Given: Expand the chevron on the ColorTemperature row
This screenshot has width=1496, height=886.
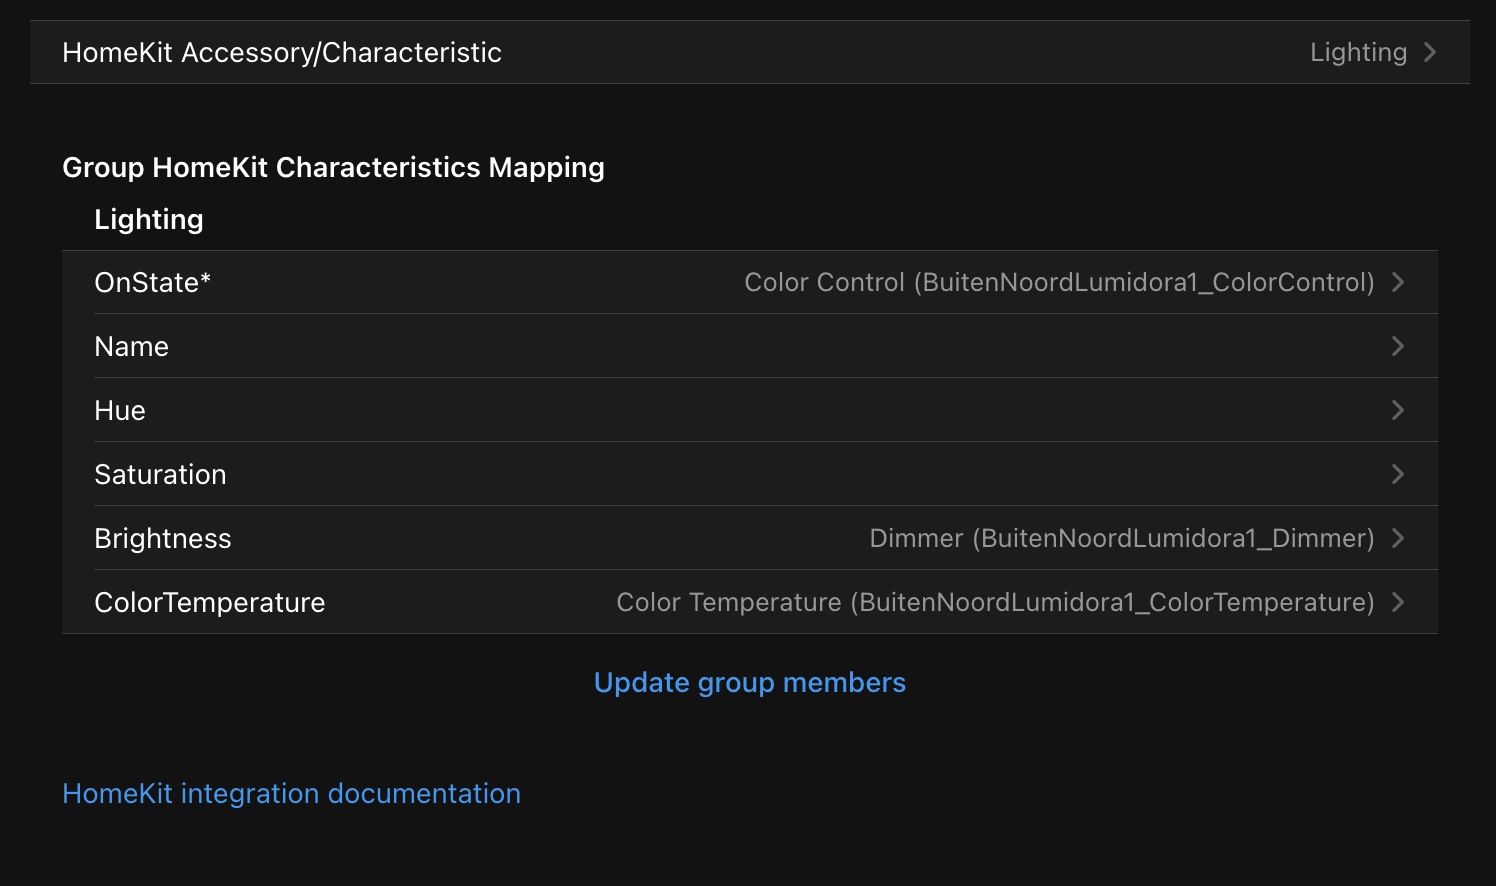Looking at the screenshot, I should (x=1398, y=602).
